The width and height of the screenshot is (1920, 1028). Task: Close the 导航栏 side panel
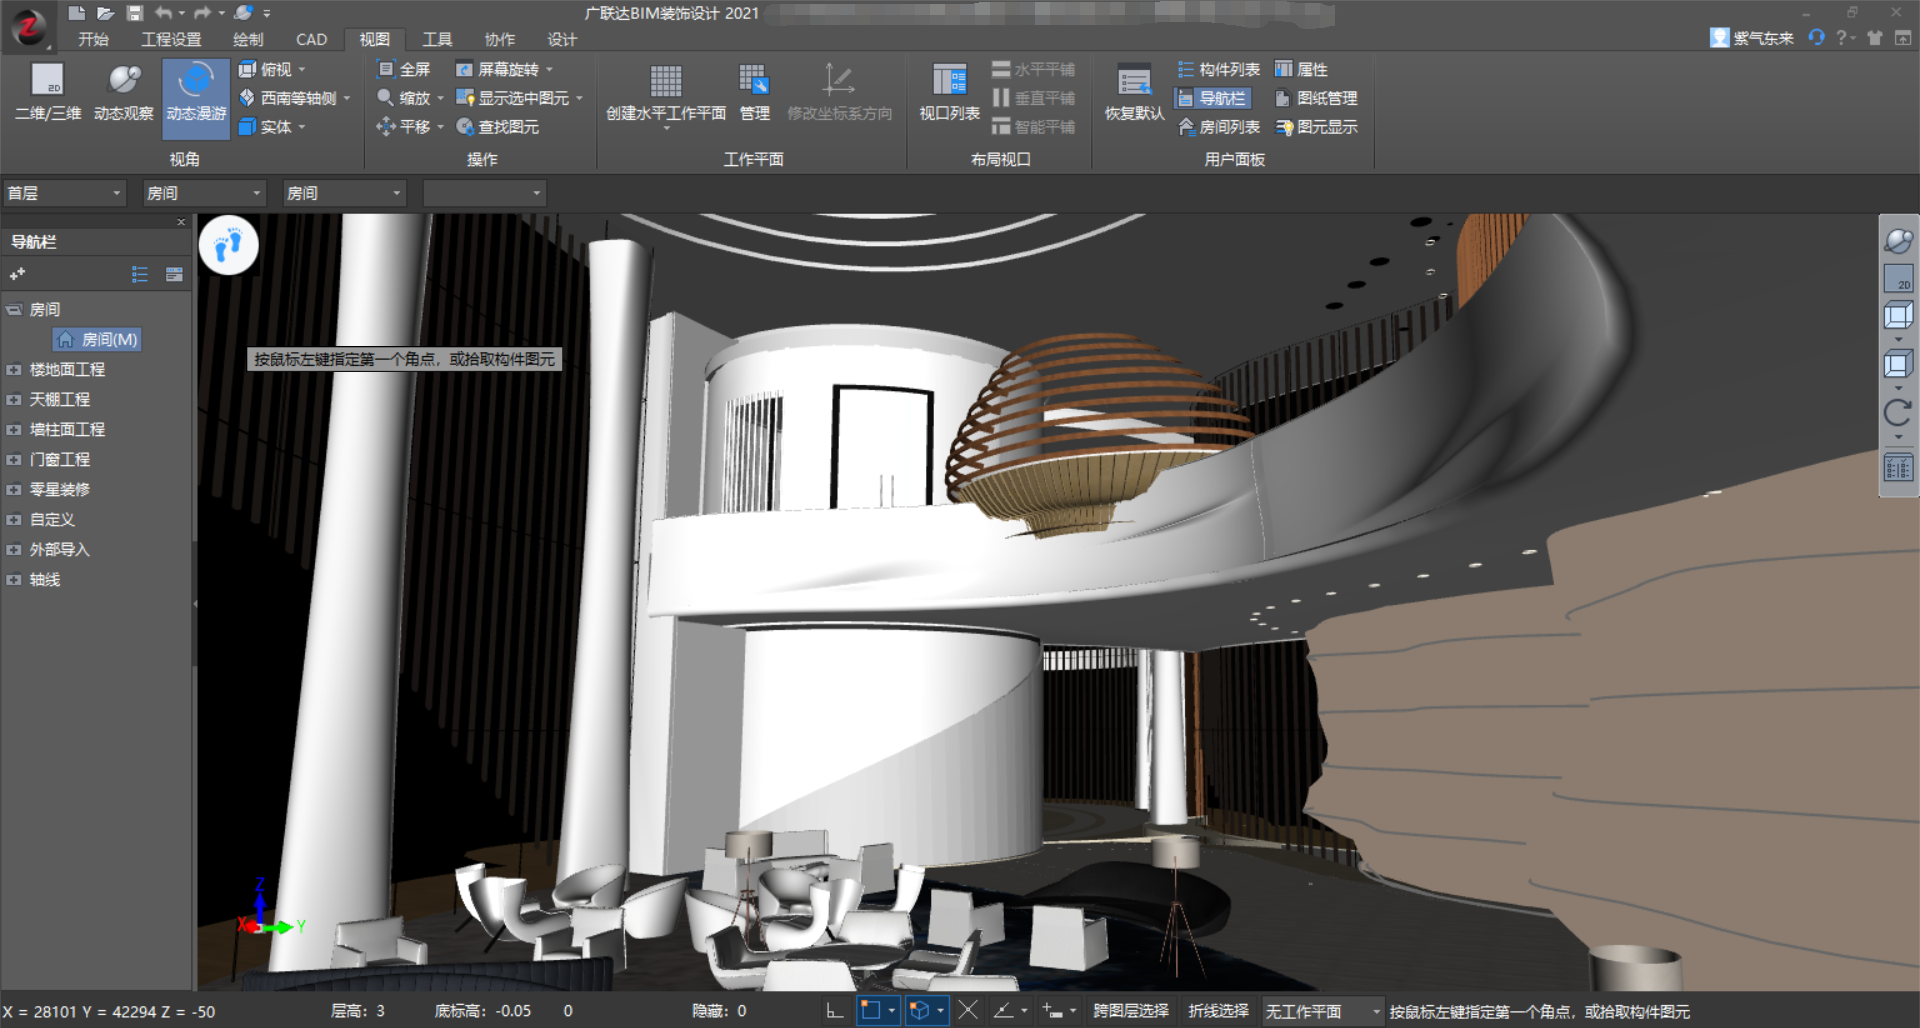tap(181, 222)
